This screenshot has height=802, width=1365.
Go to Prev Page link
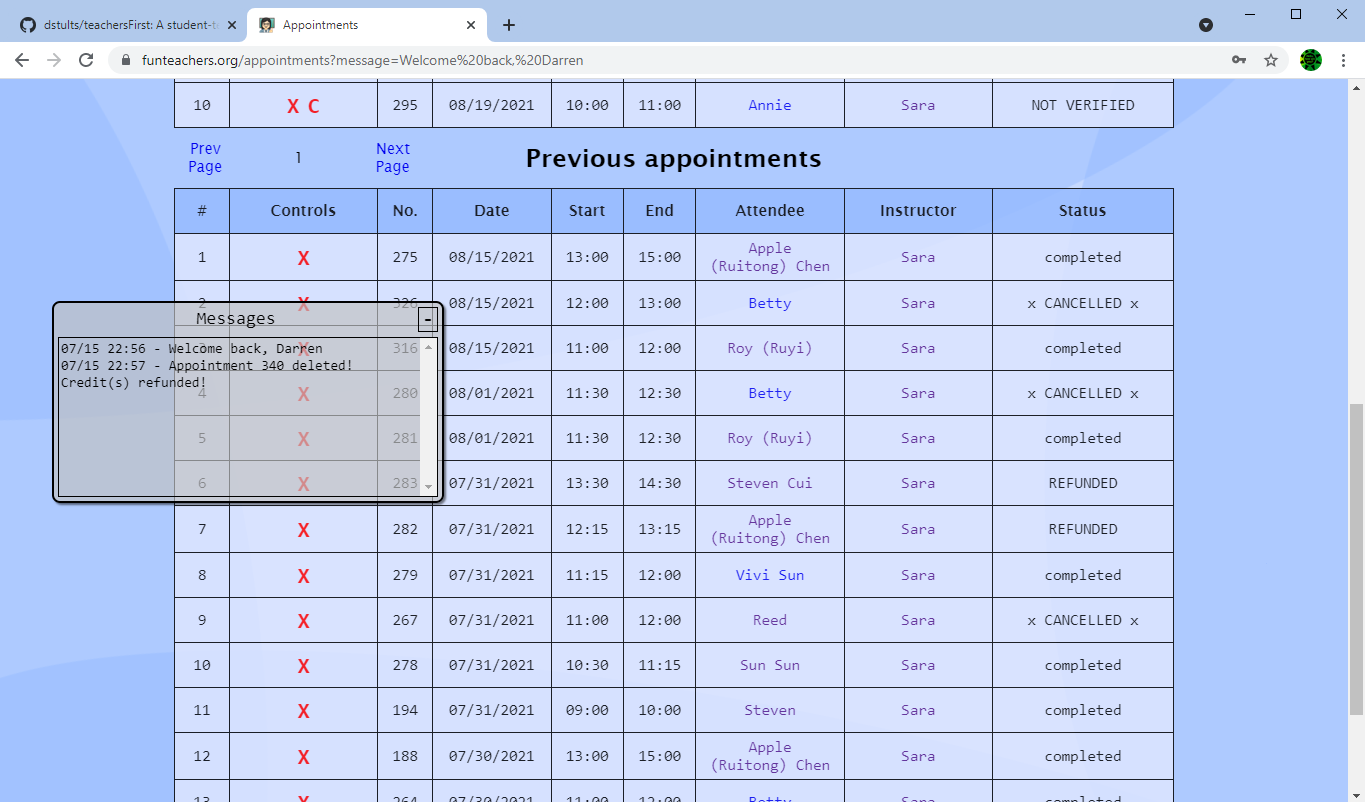click(x=205, y=158)
